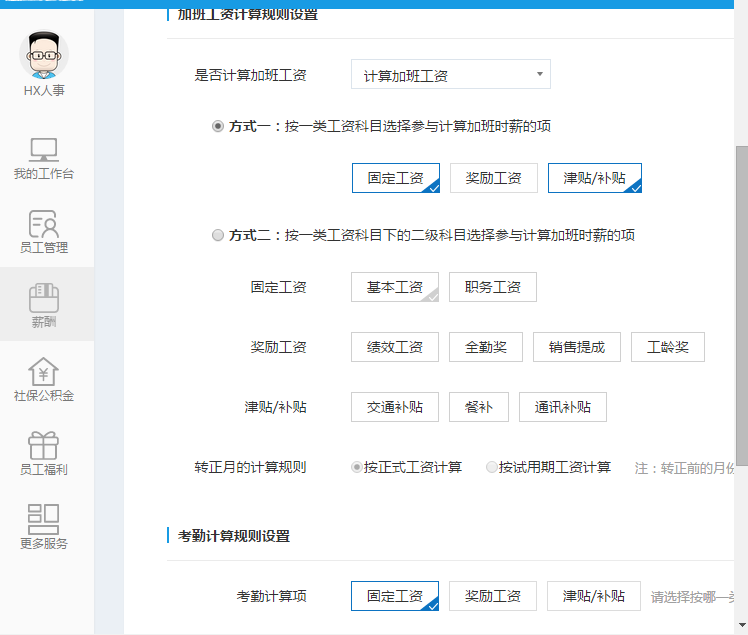Select the 销售提成 option
The width and height of the screenshot is (748, 635).
tap(577, 347)
